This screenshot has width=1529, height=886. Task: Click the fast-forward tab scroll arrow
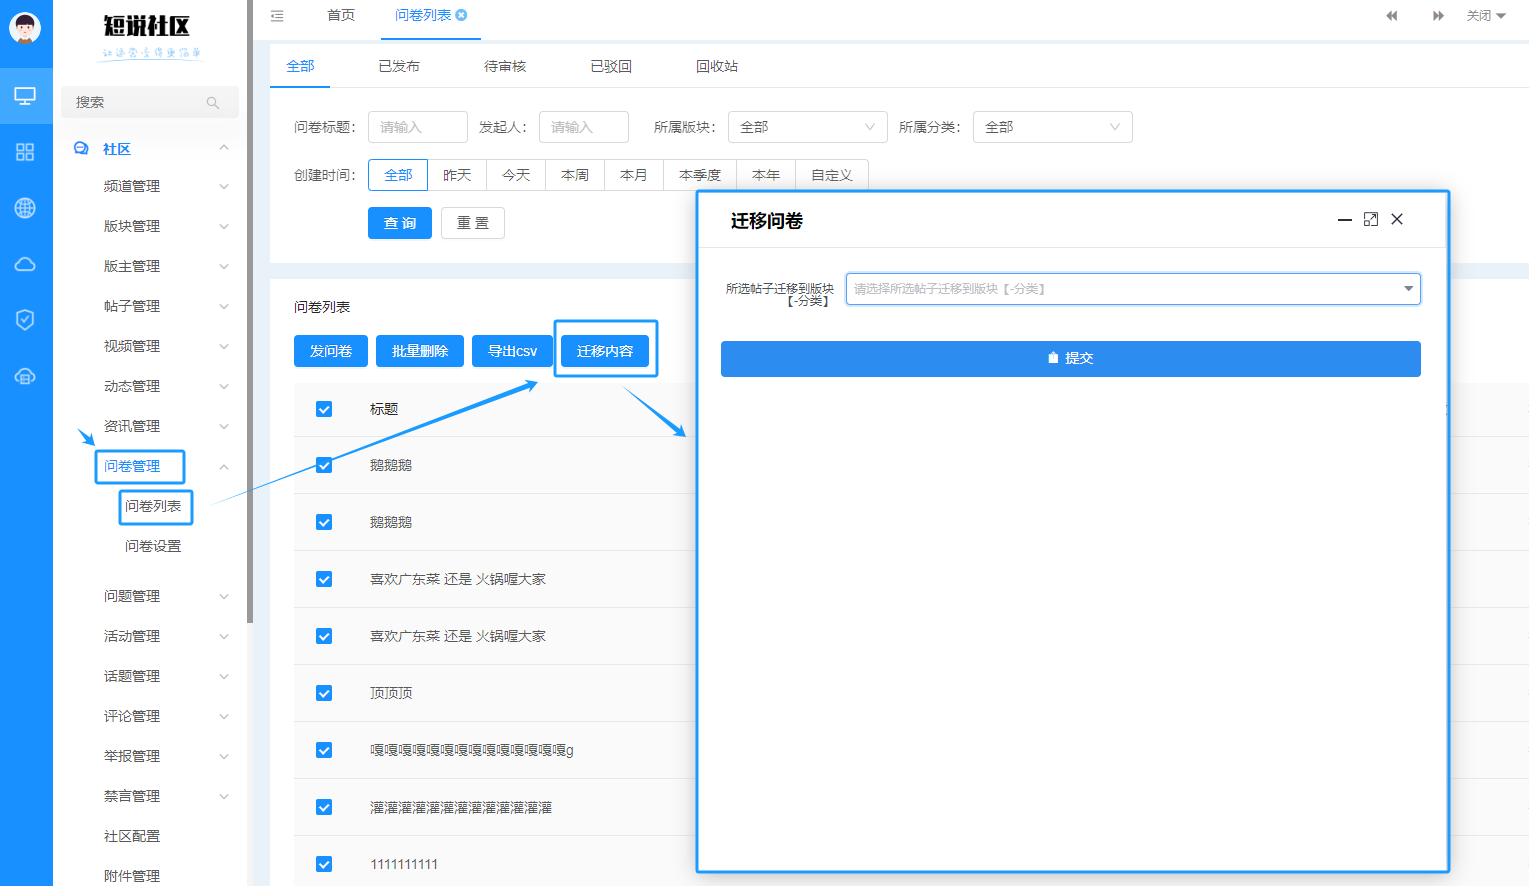pos(1438,16)
